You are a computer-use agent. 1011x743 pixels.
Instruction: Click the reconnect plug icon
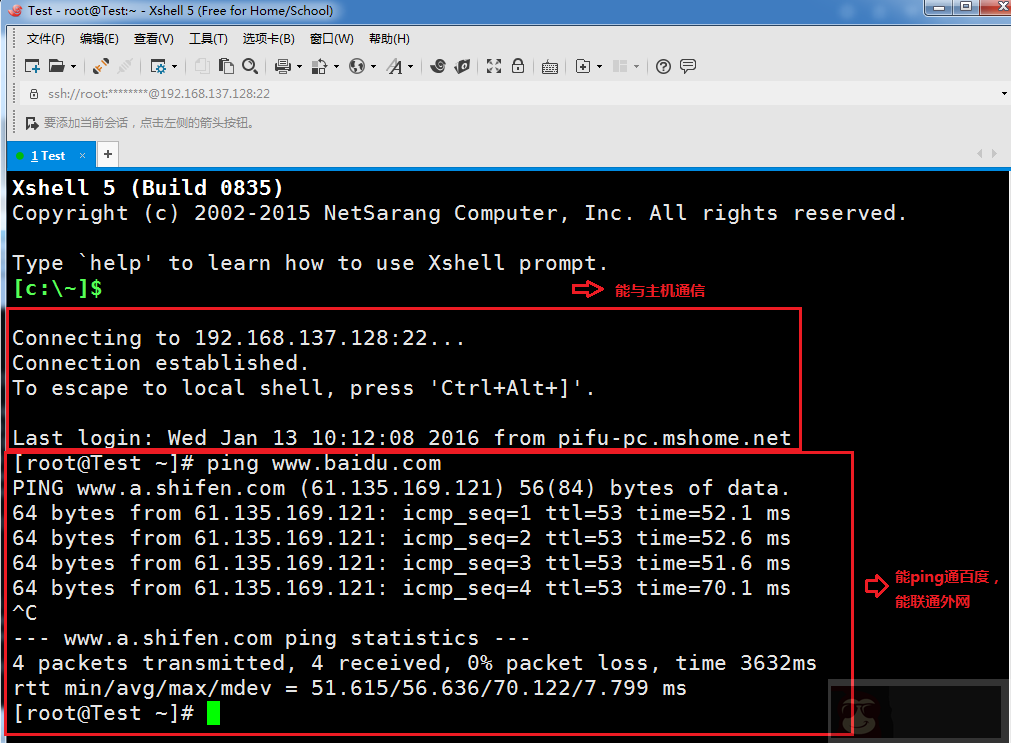click(x=100, y=67)
